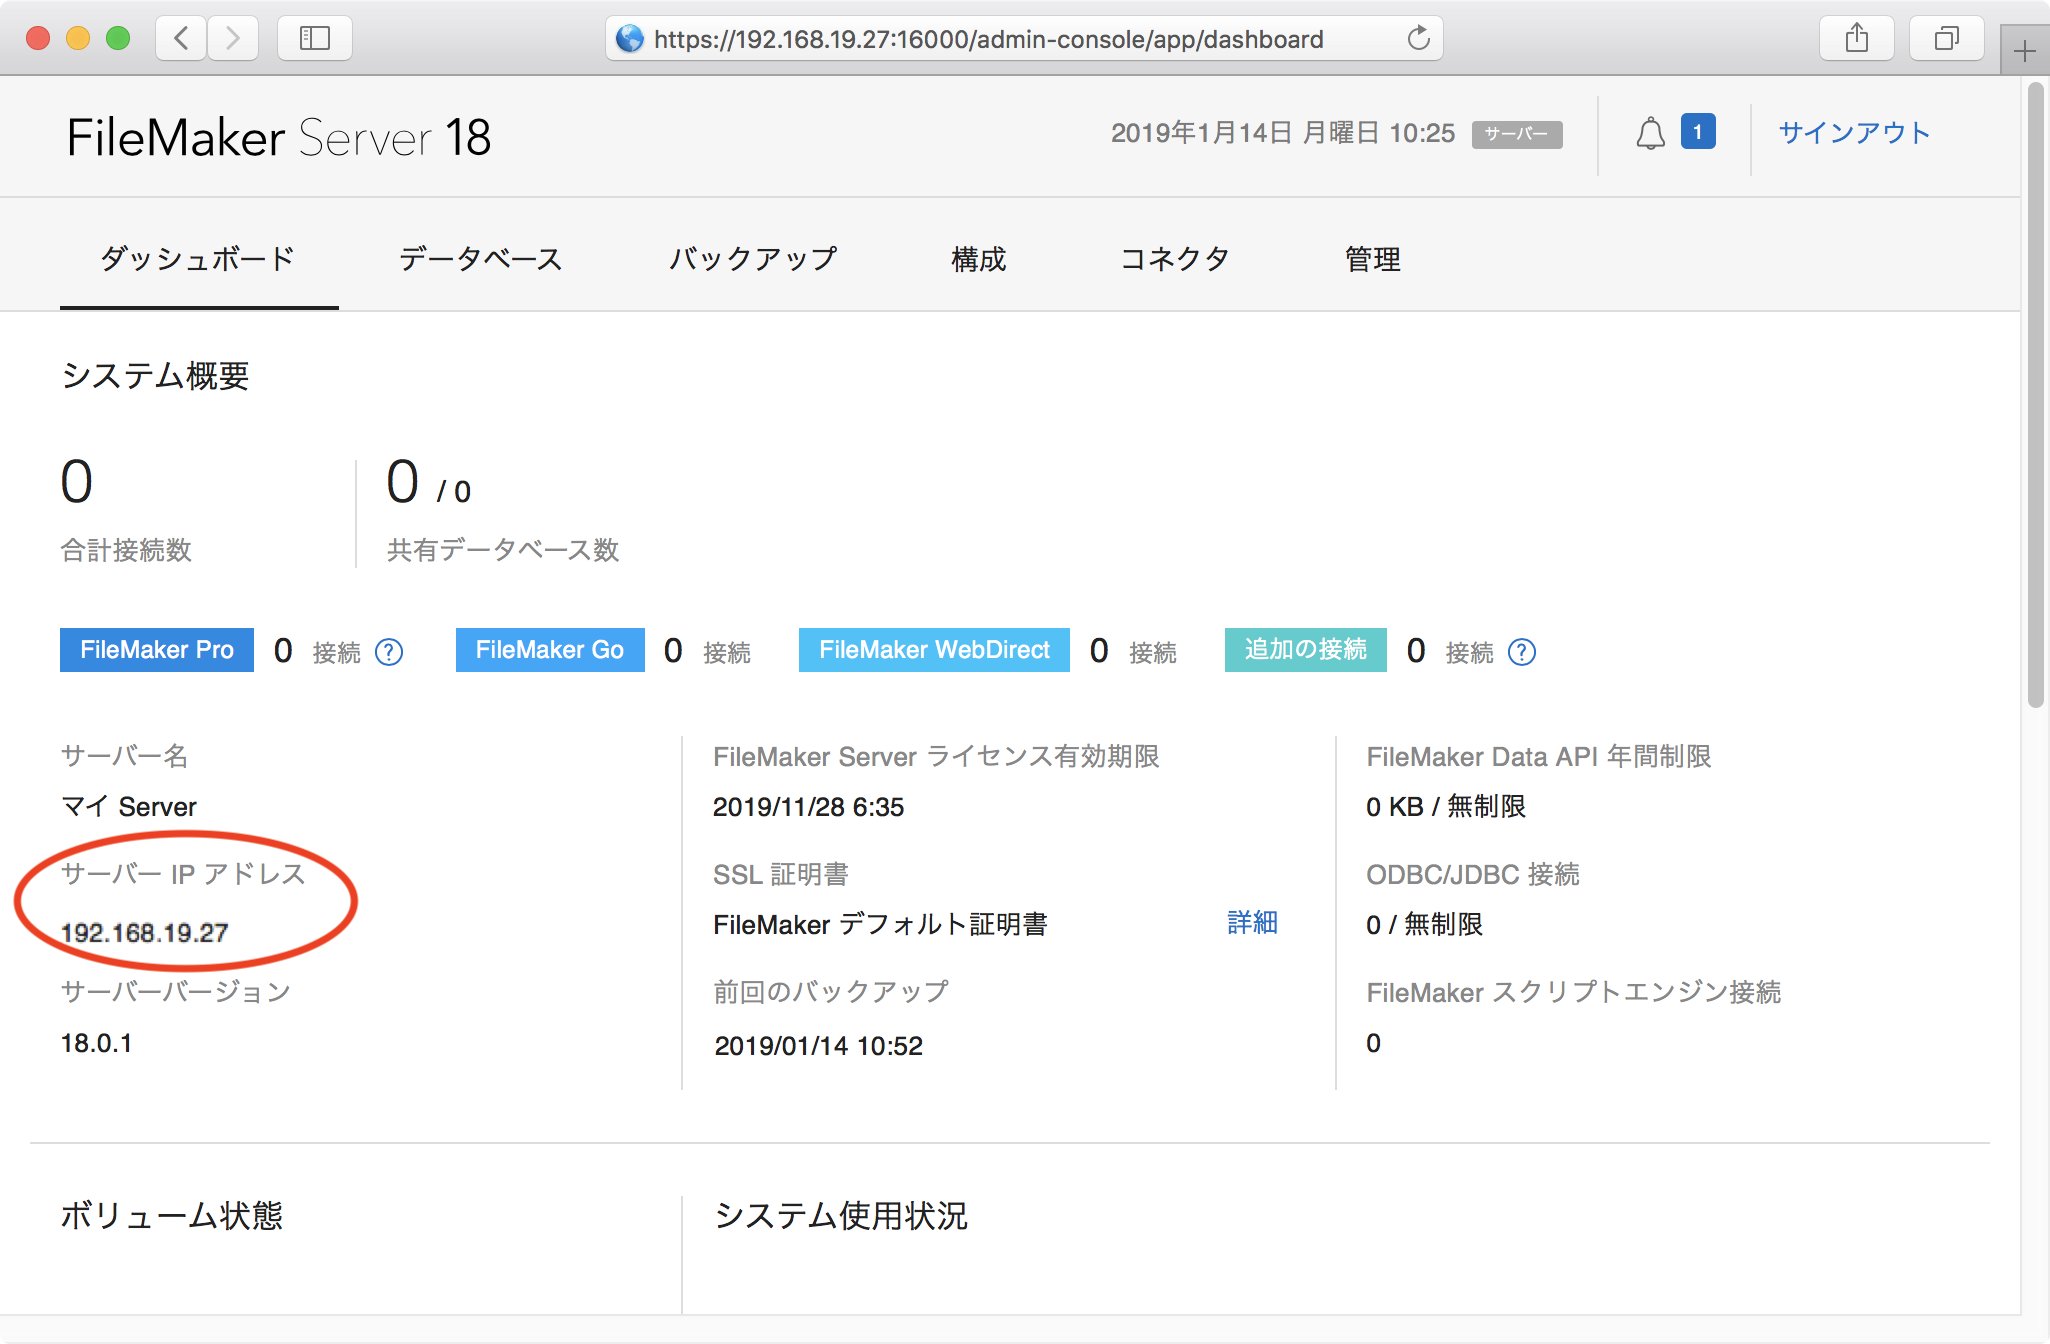Open the 構成 tab
Viewport: 2050px width, 1344px height.
(x=979, y=259)
